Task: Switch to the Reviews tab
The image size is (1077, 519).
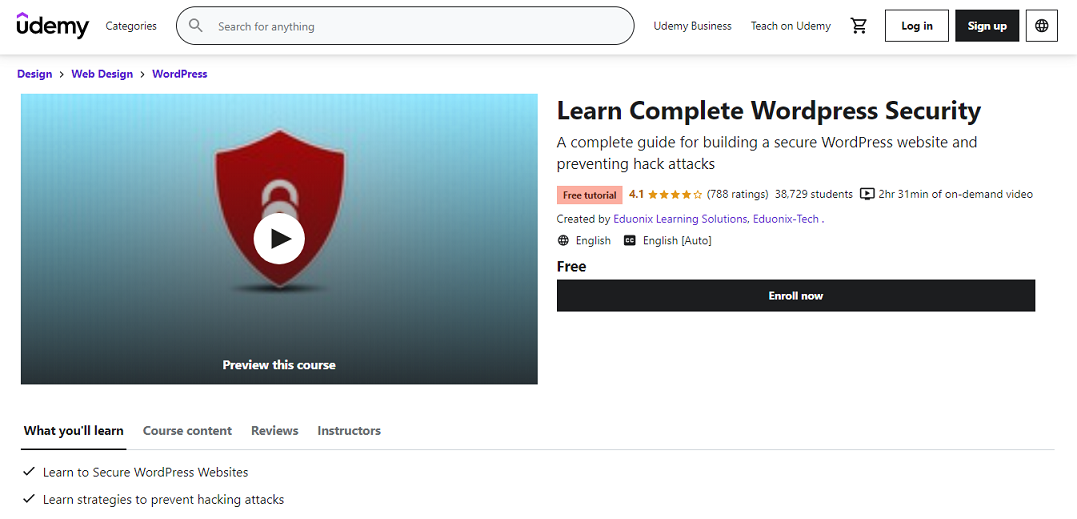Action: click(x=275, y=431)
